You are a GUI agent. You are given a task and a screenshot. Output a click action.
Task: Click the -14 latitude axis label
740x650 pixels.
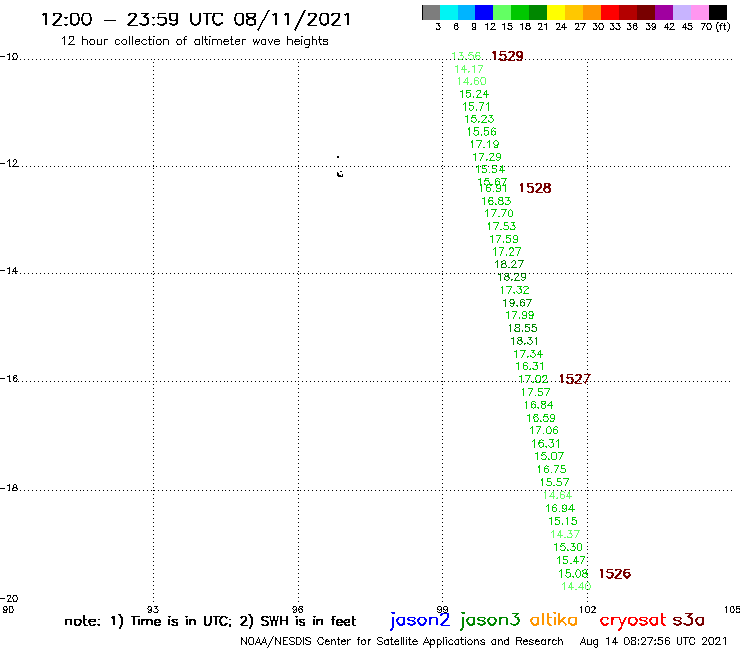click(9, 271)
